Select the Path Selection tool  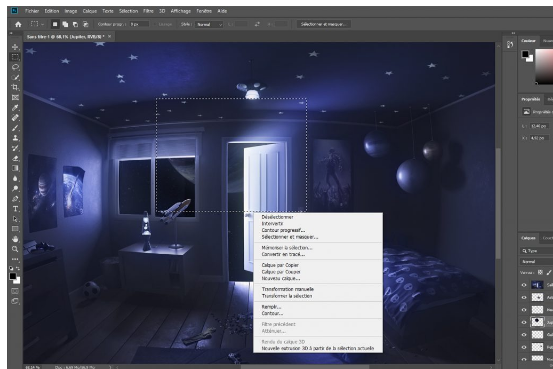click(15, 219)
